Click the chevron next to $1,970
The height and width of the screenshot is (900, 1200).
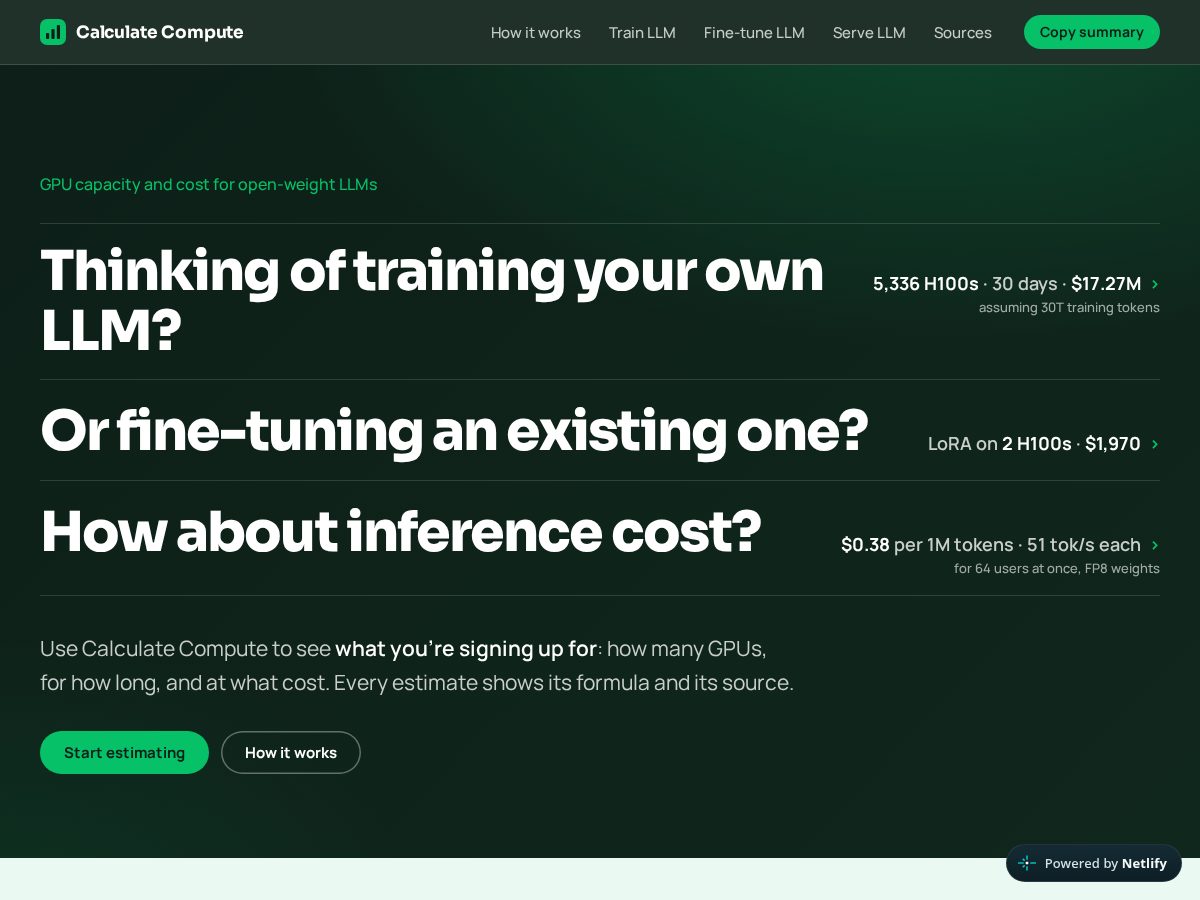point(1155,444)
